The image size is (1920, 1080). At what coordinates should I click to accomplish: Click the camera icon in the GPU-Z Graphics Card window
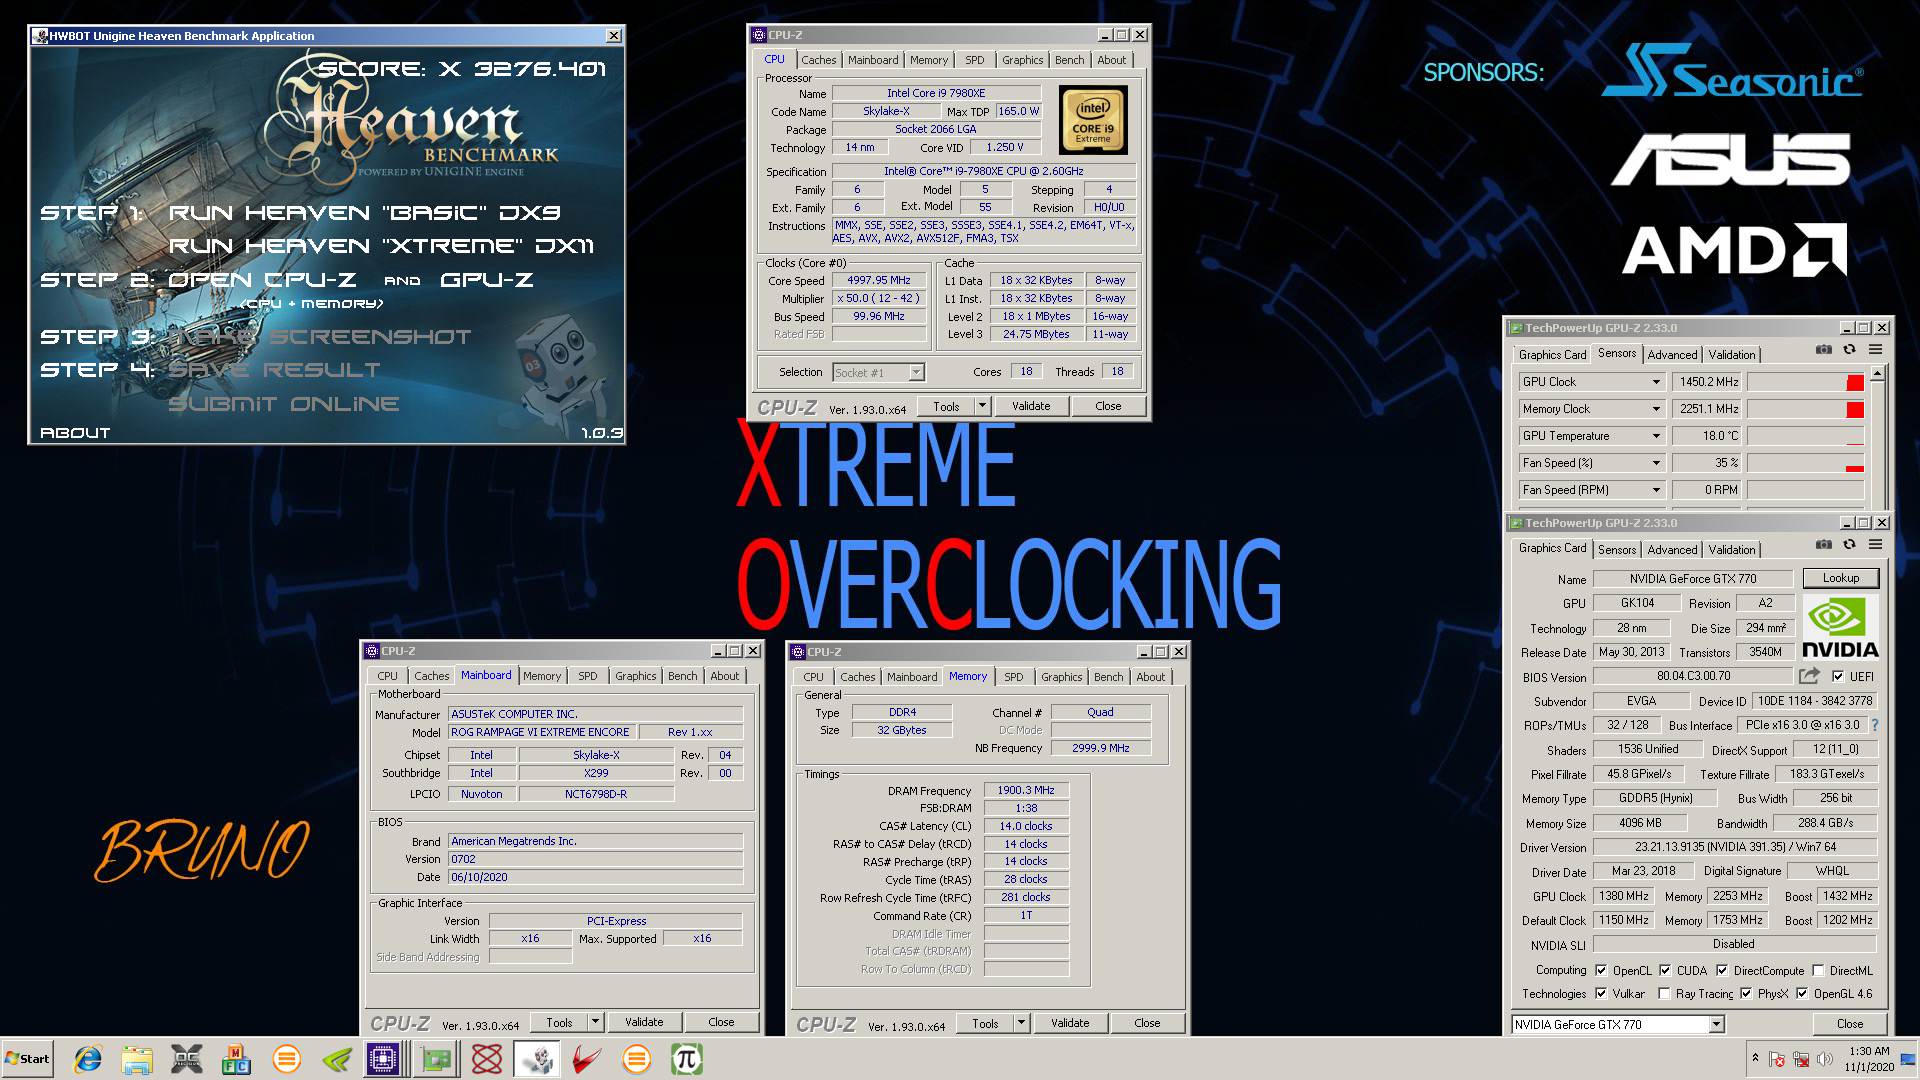(1824, 545)
